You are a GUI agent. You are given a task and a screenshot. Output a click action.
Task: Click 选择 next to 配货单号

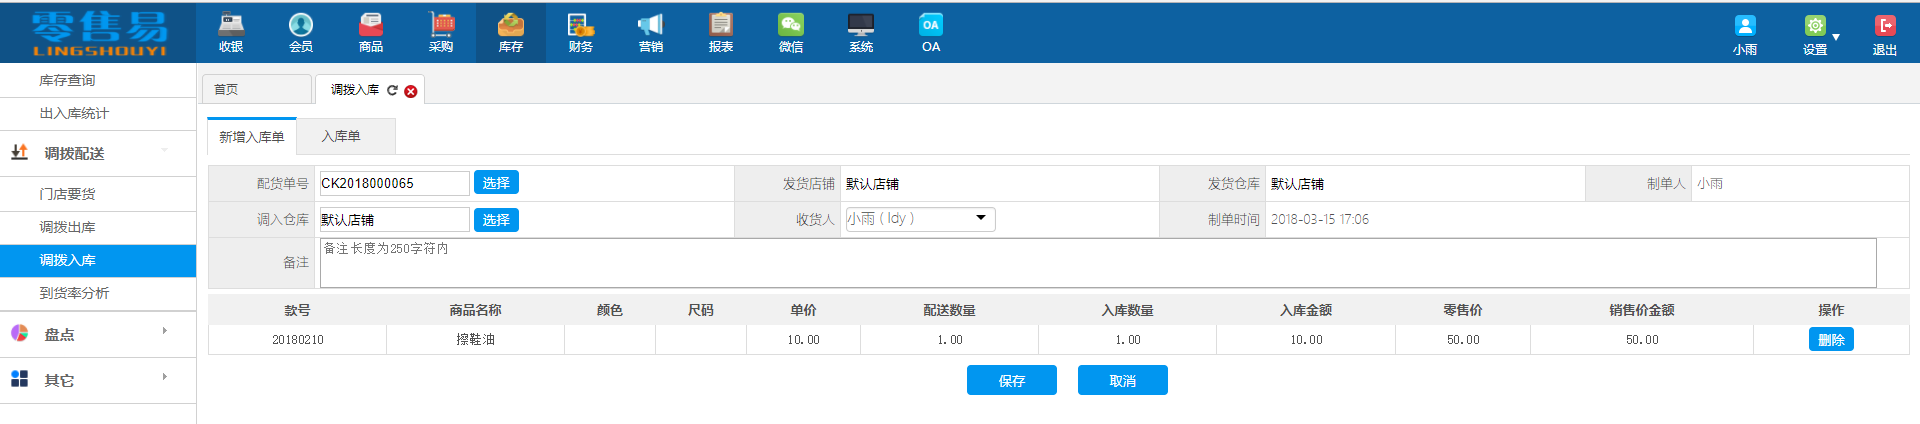click(496, 183)
